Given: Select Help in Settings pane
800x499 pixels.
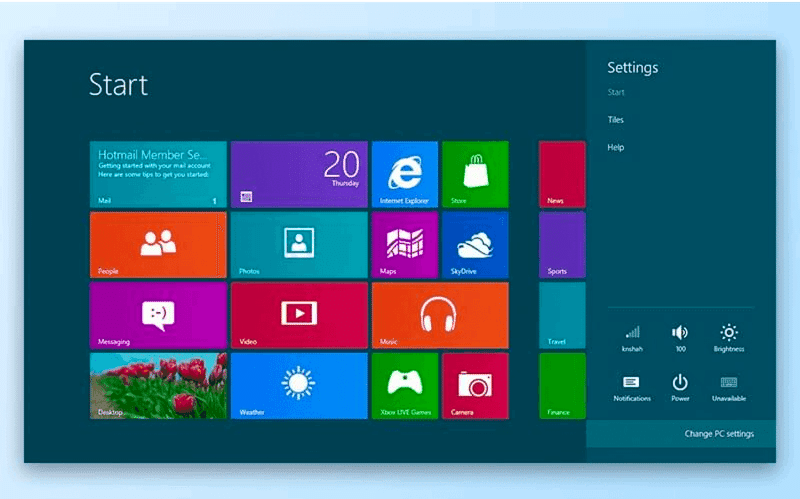Looking at the screenshot, I should click(615, 147).
